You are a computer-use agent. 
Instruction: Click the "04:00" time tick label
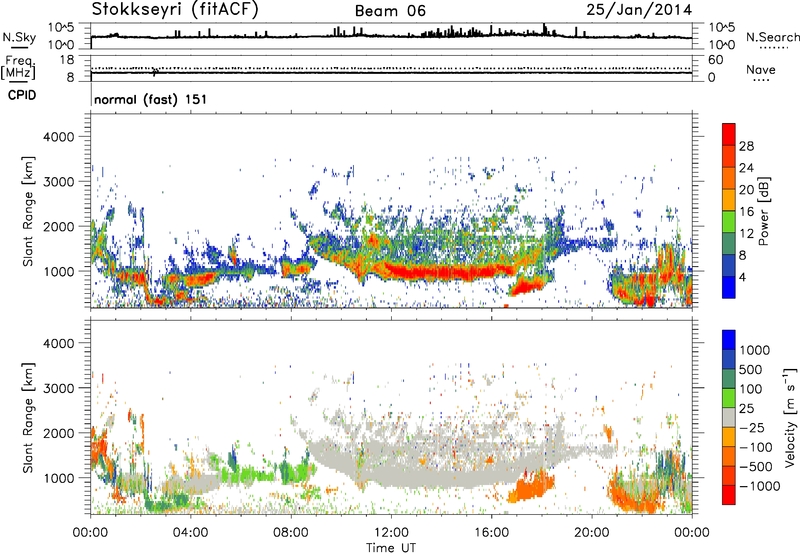[x=190, y=533]
